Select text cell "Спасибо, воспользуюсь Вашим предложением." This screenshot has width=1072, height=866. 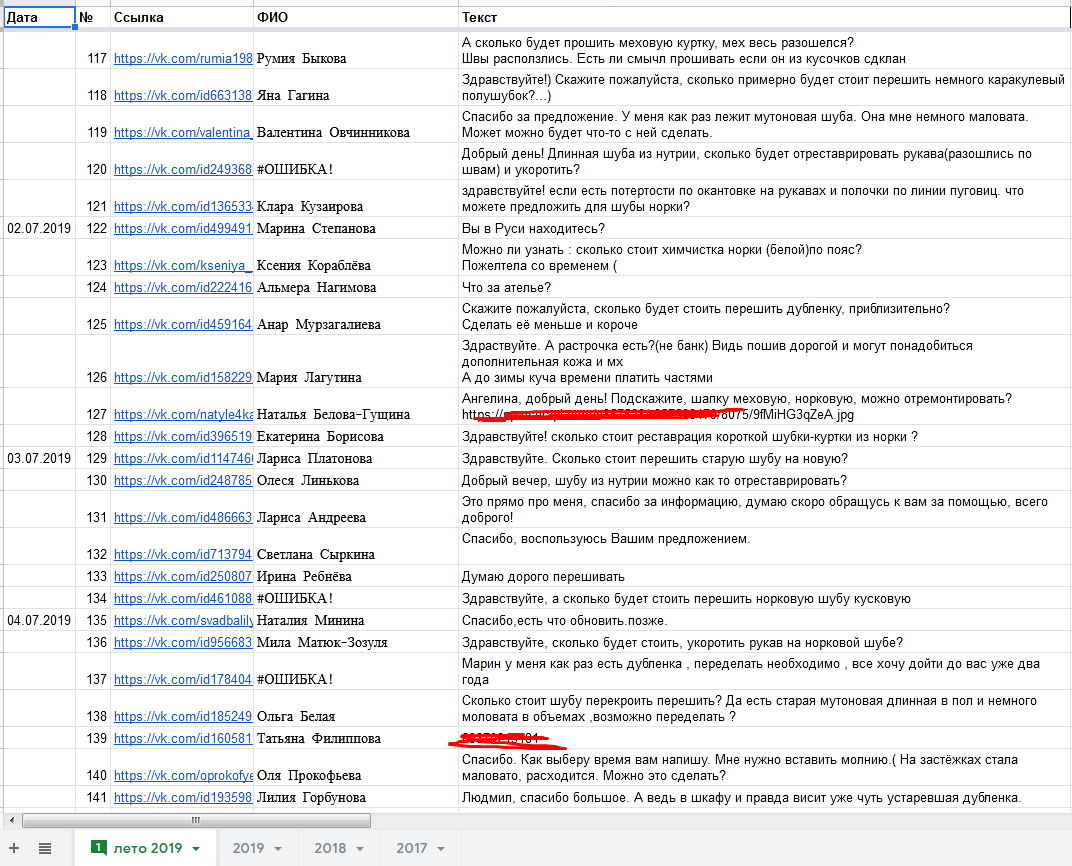[764, 546]
